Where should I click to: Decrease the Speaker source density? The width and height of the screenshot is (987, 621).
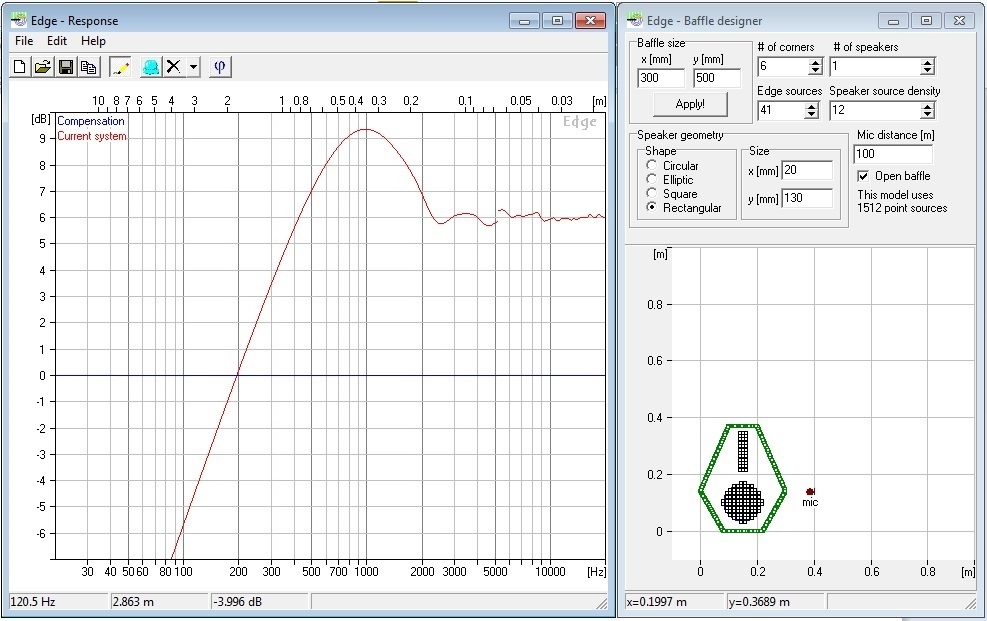[x=927, y=115]
